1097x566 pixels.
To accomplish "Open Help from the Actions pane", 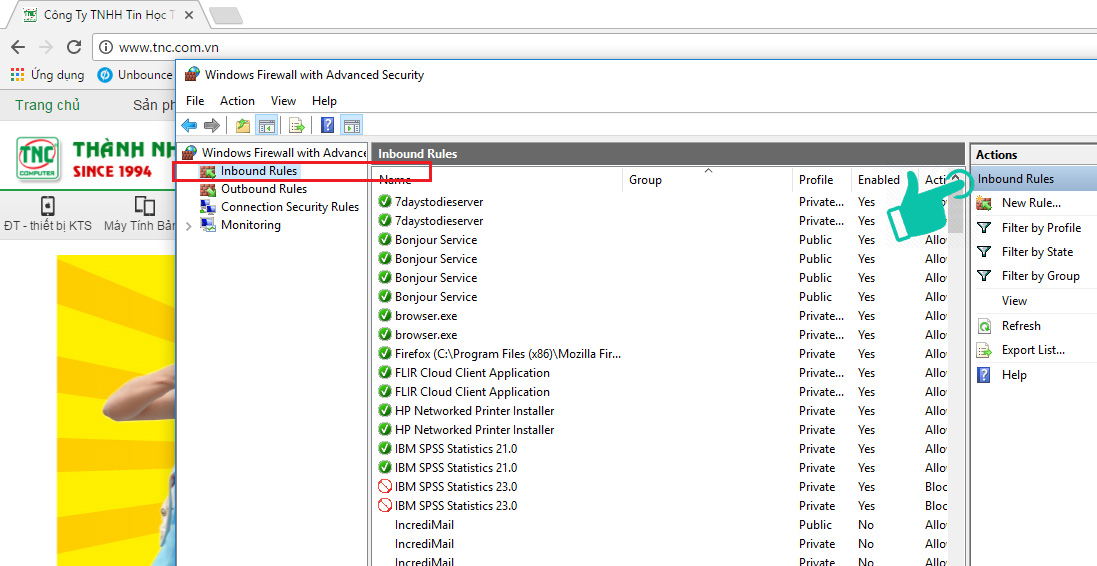I will [x=1014, y=375].
